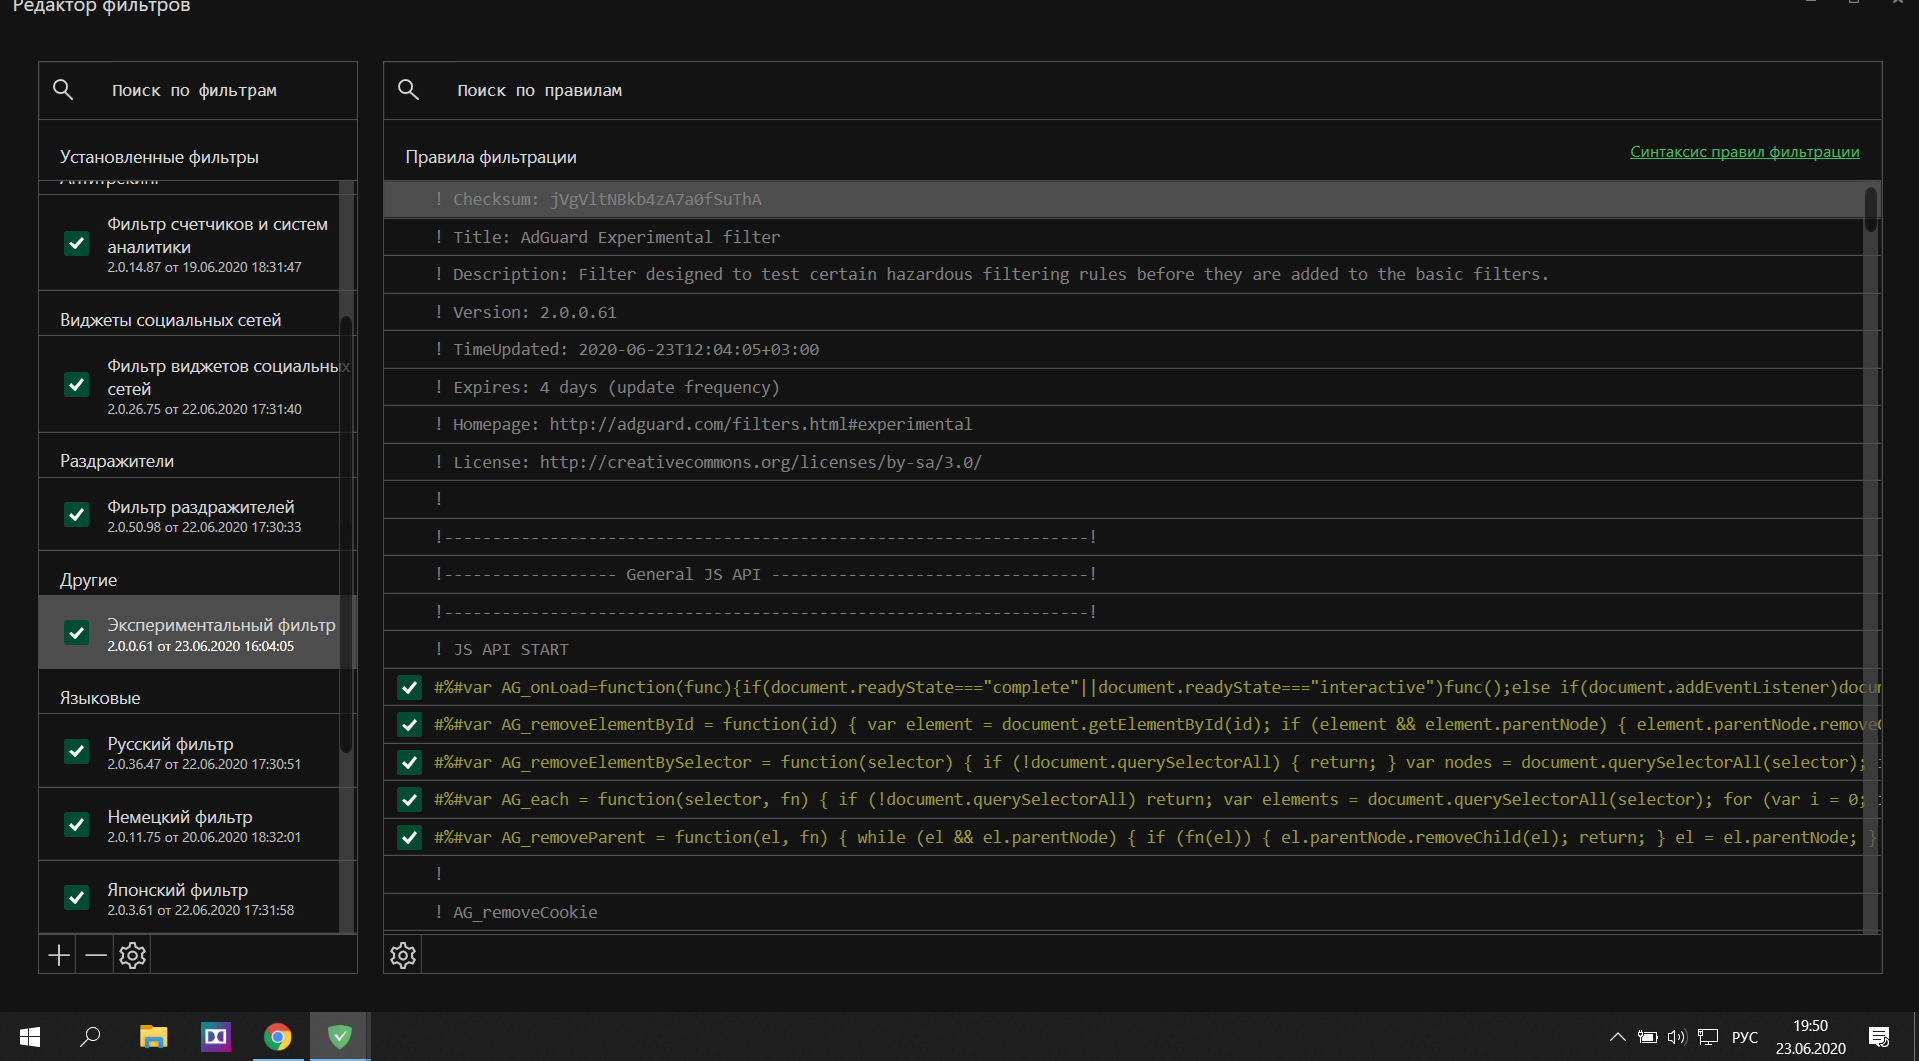The image size is (1919, 1061).
Task: Open filtering rules syntax link
Action: pyautogui.click(x=1744, y=152)
